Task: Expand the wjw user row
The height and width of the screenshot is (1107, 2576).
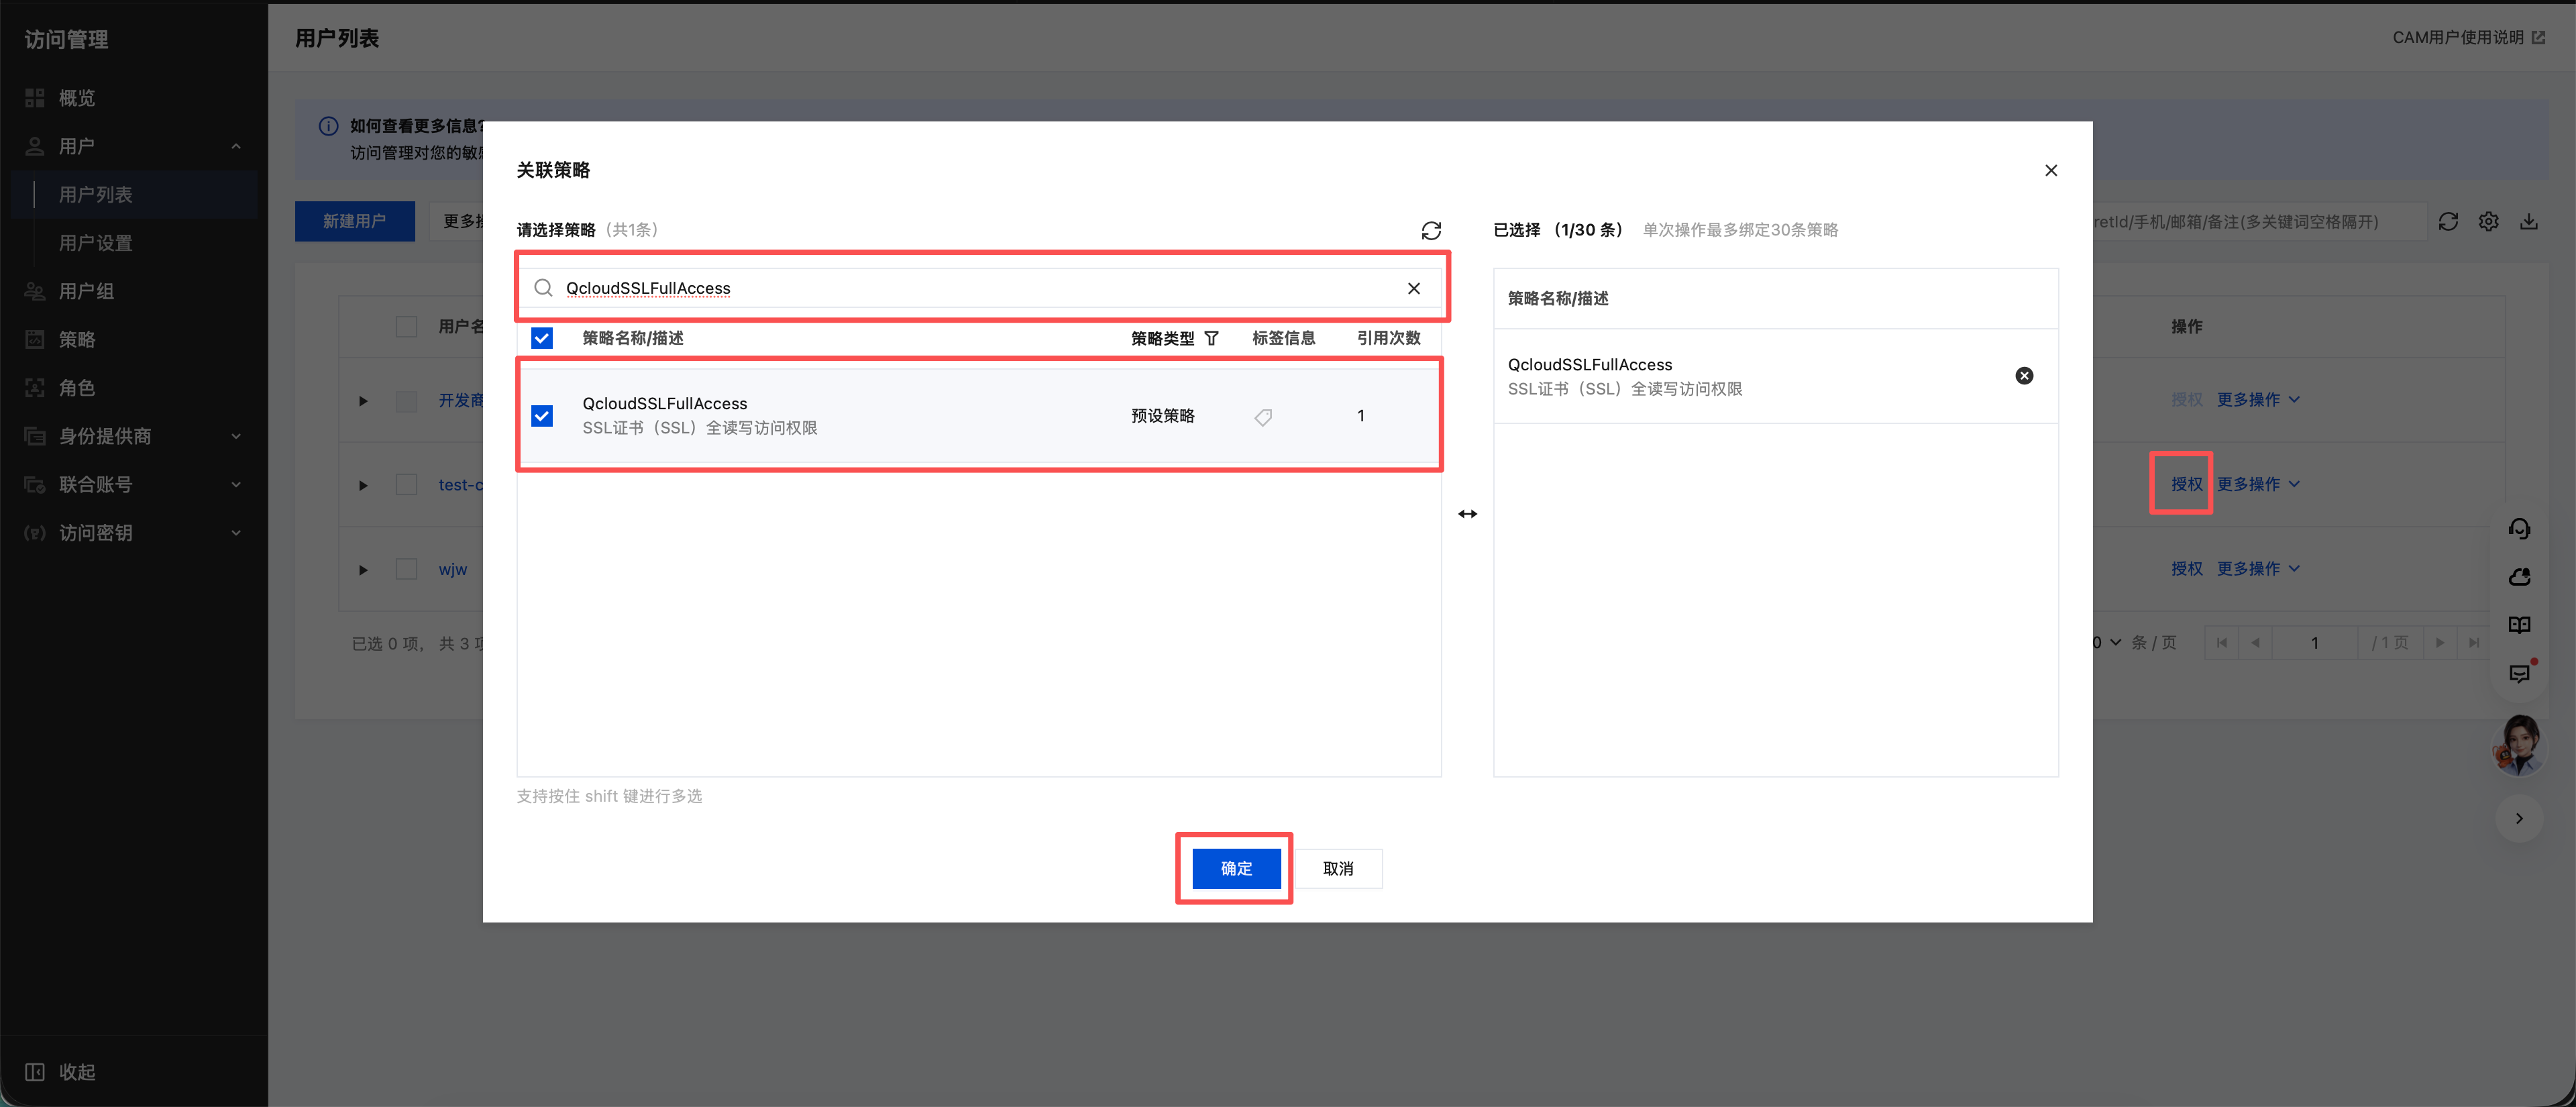Action: pyautogui.click(x=363, y=570)
